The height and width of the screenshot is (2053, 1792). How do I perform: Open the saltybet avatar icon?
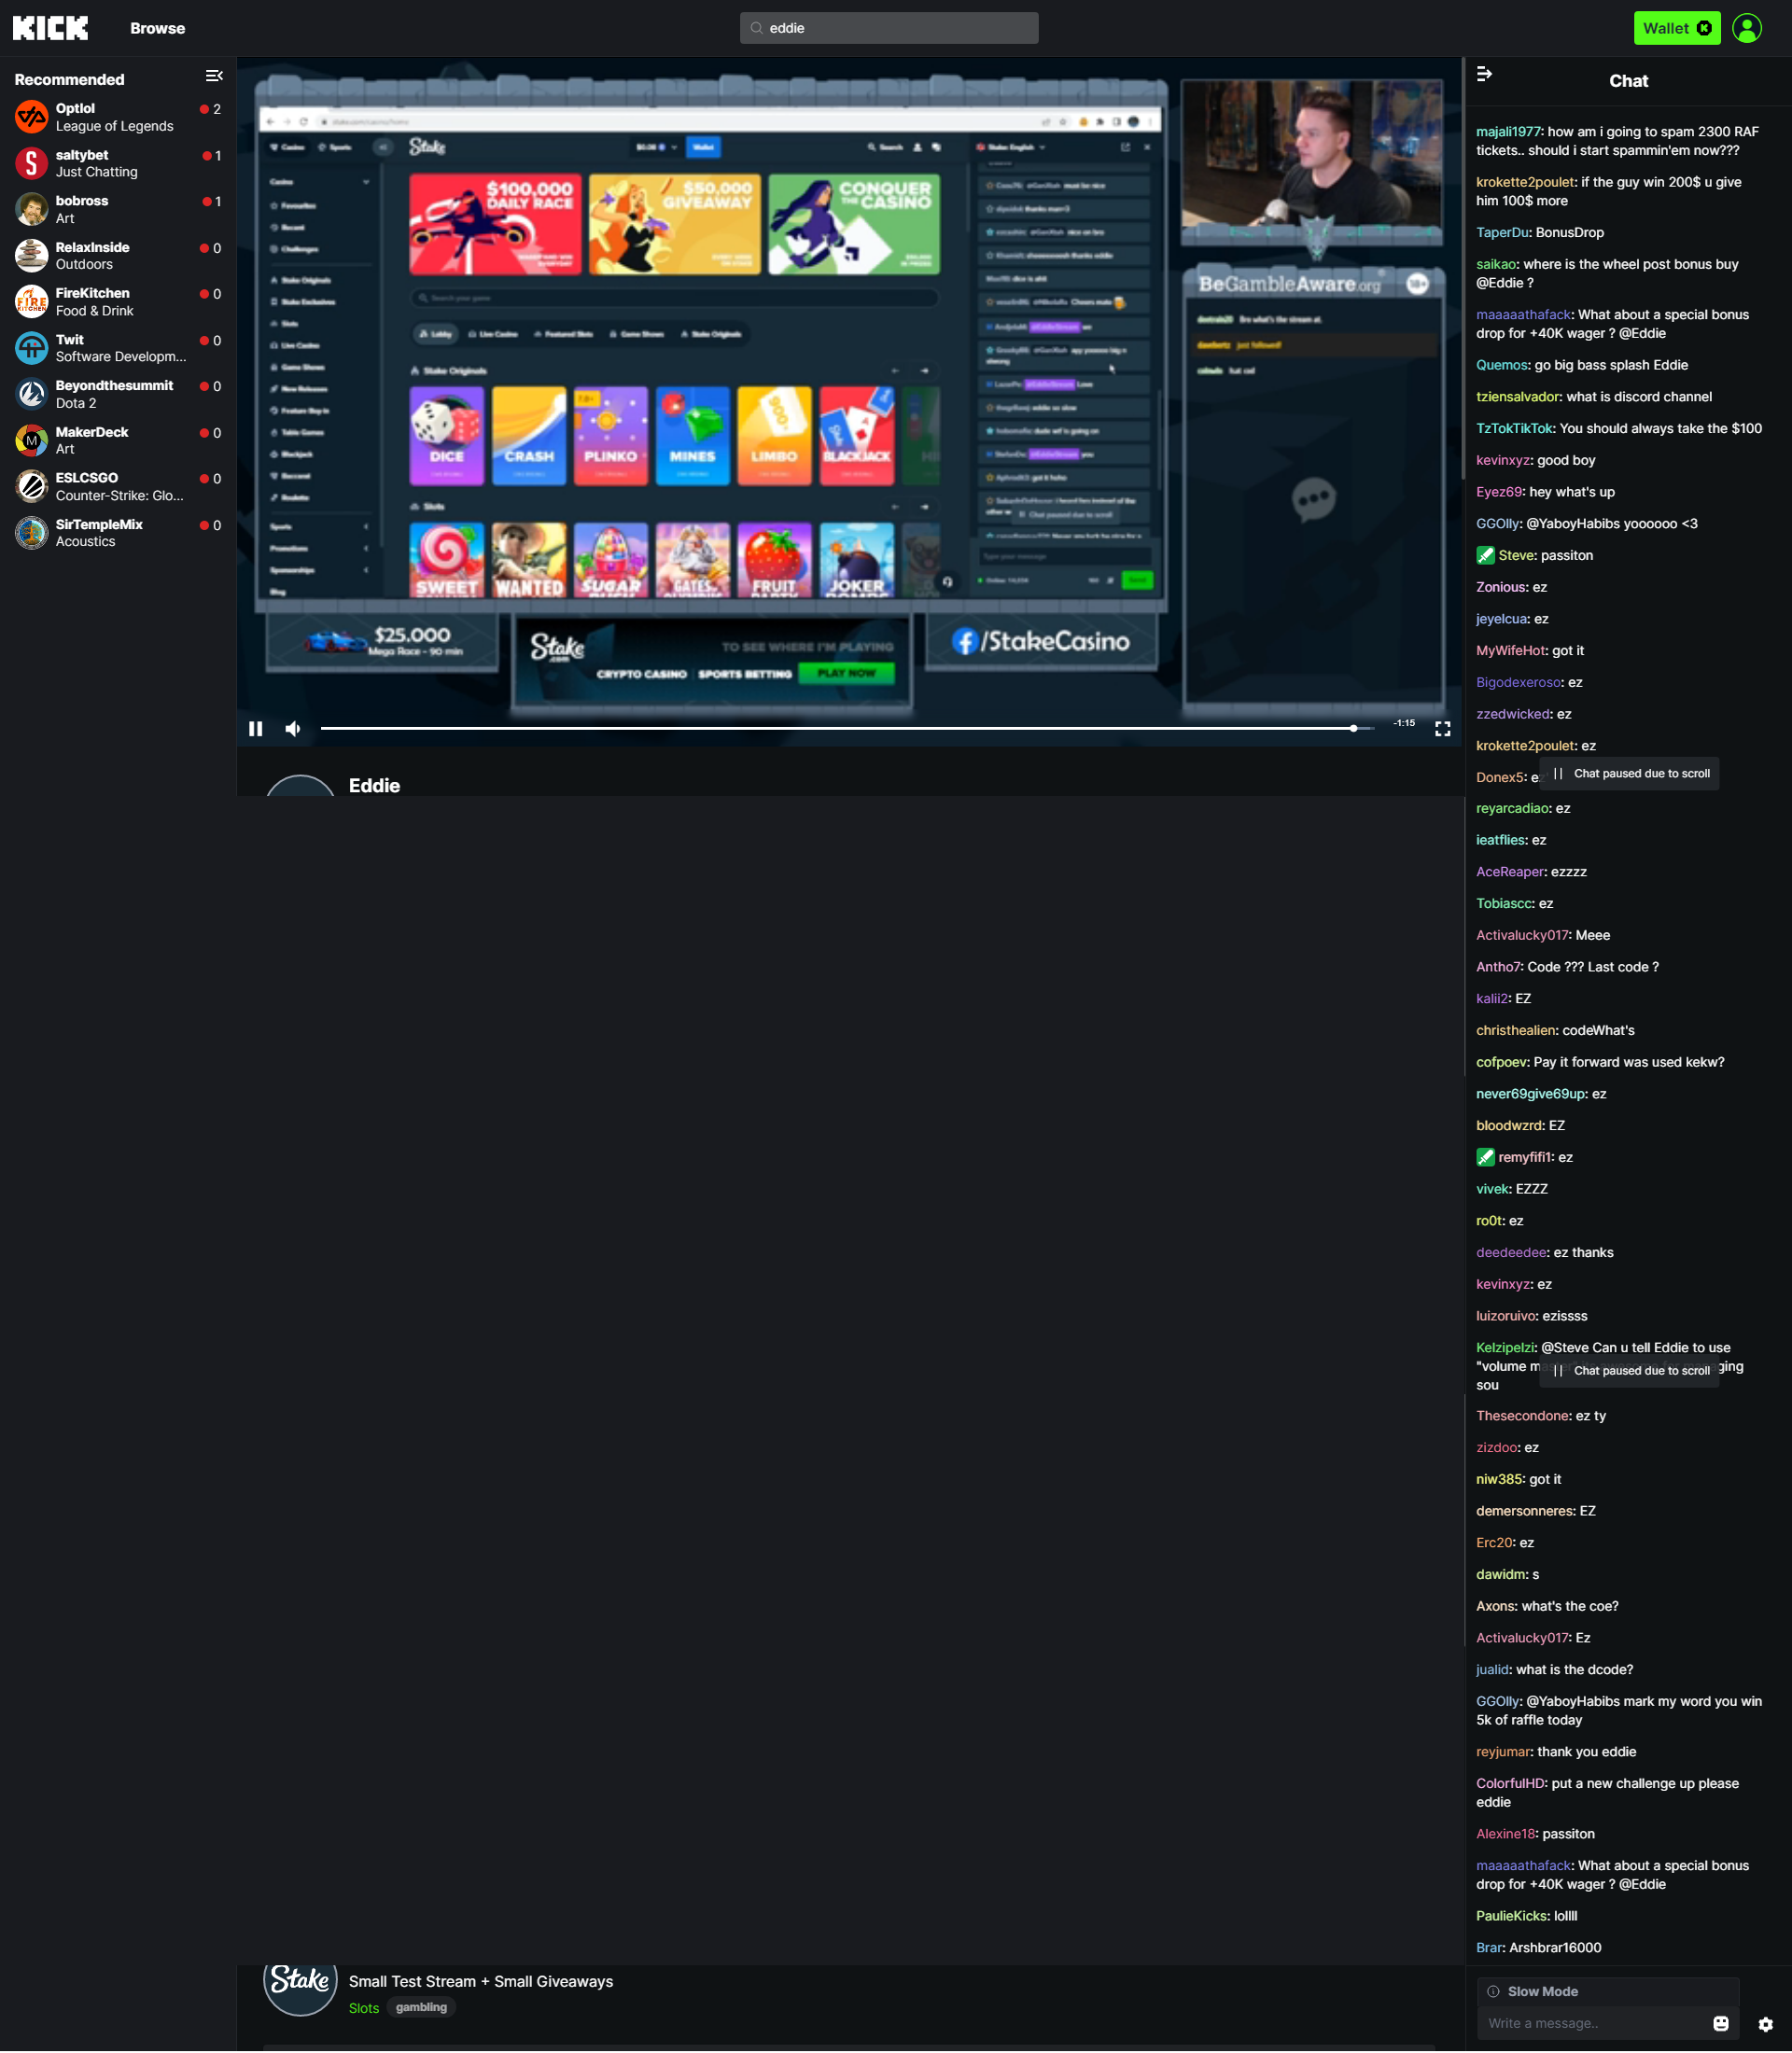coord(32,163)
